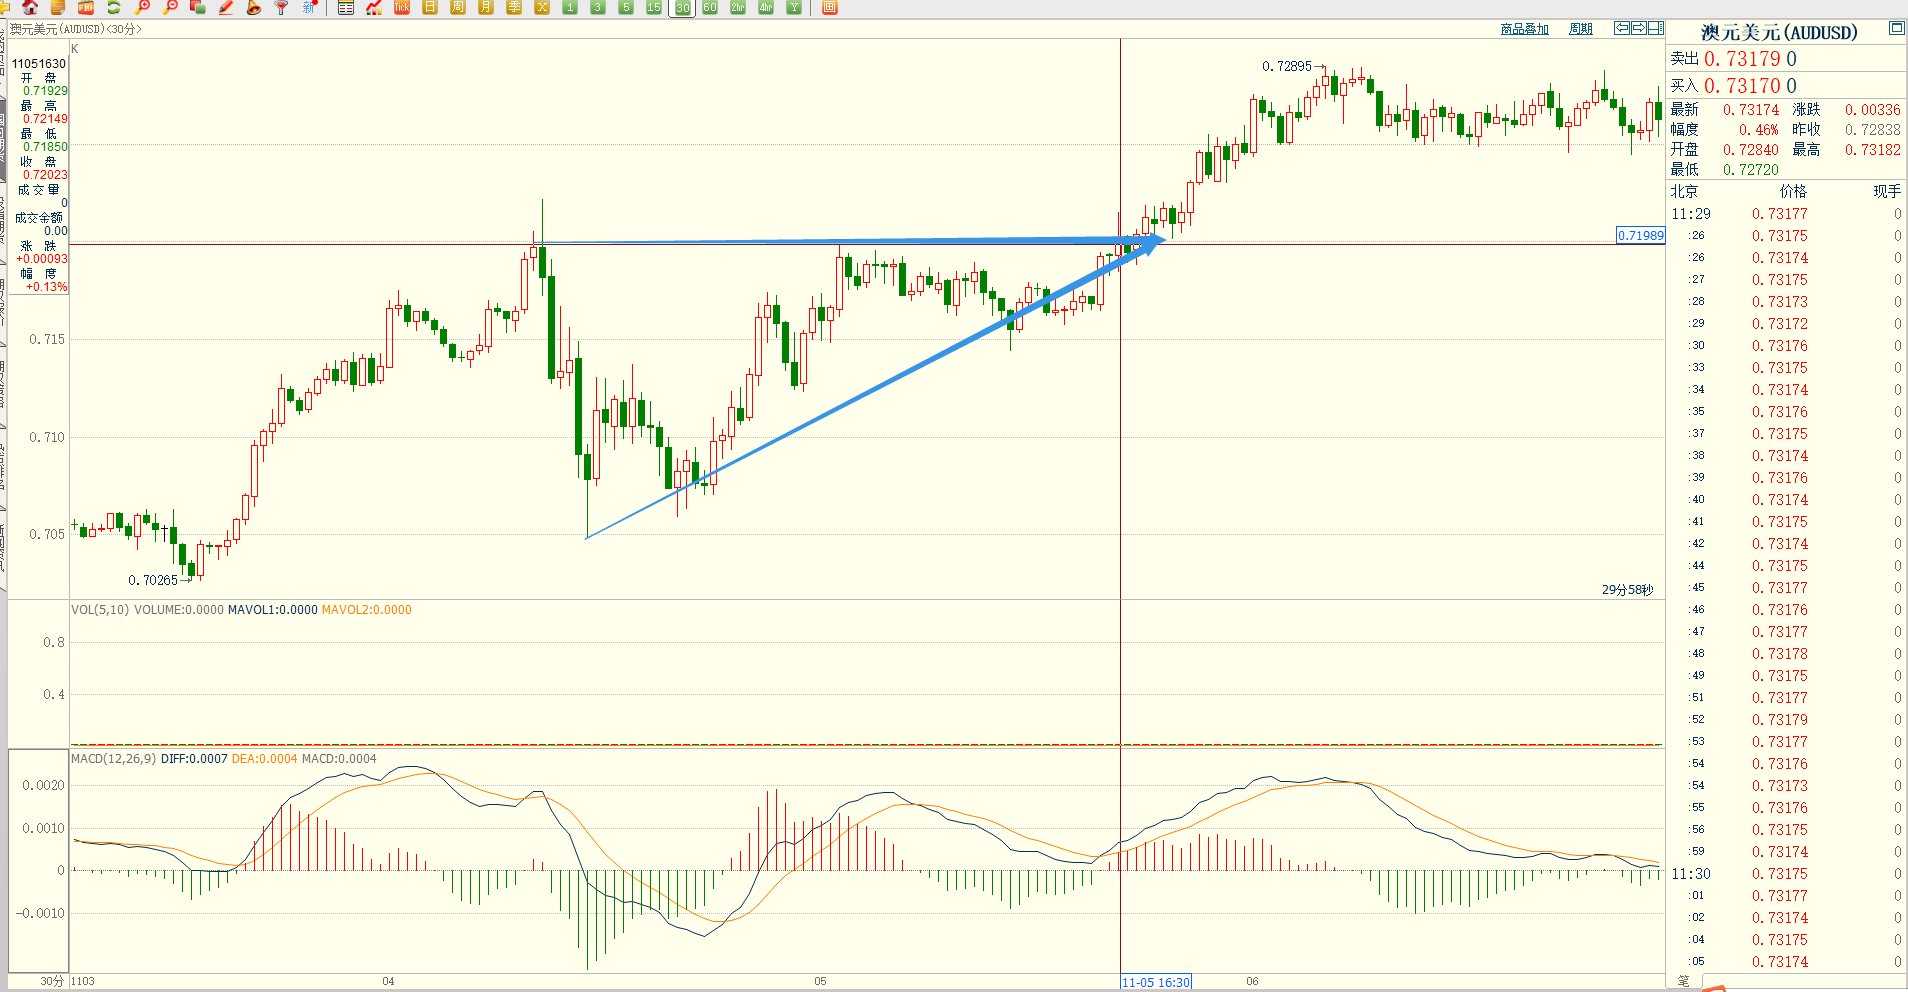Open the Tick chart view
Image resolution: width=1908 pixels, height=992 pixels.
tap(402, 7)
